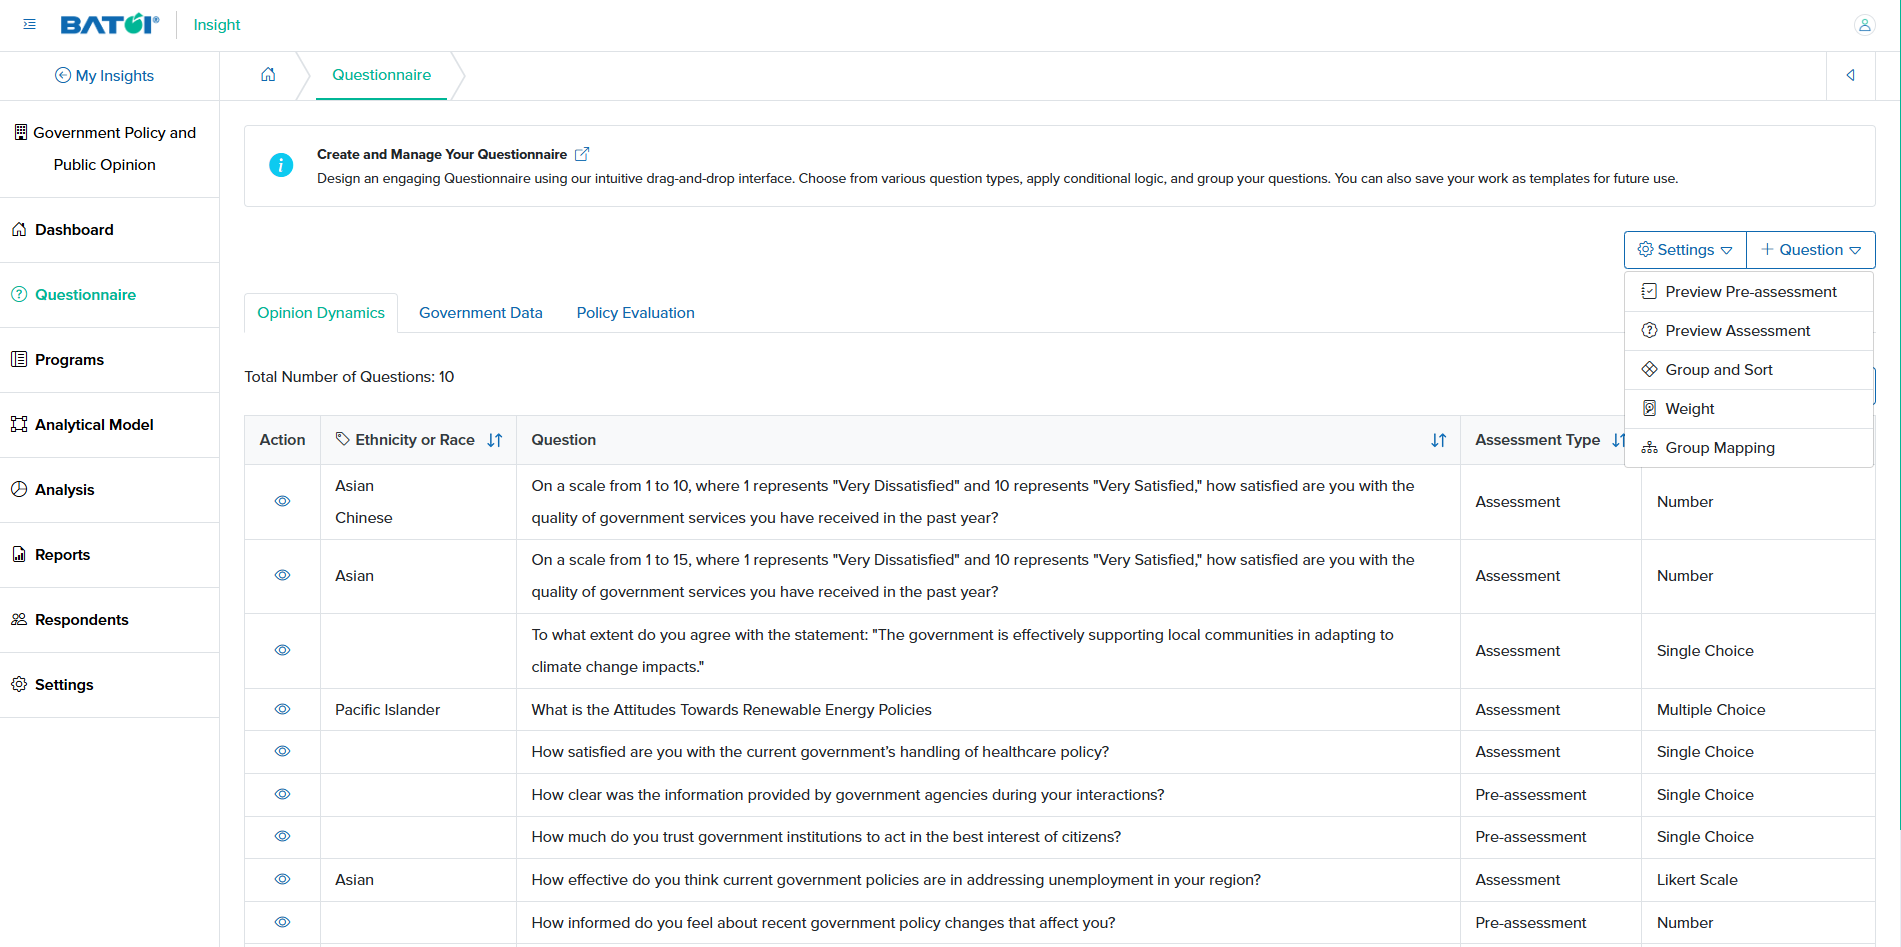Choose Weight option in settings menu
This screenshot has height=947, width=1901.
click(1749, 409)
